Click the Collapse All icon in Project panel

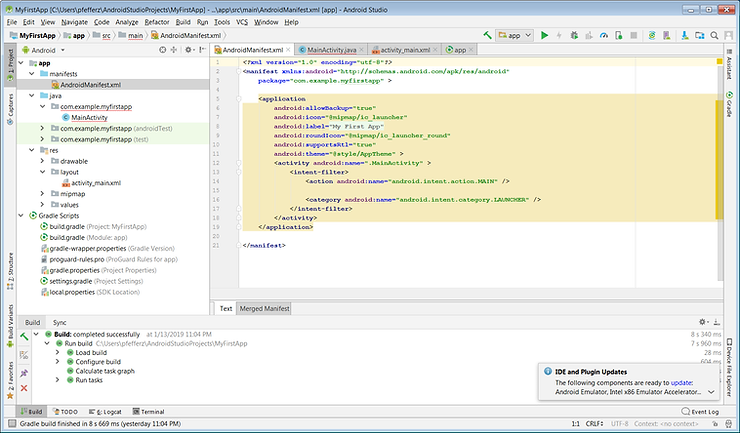pos(174,50)
